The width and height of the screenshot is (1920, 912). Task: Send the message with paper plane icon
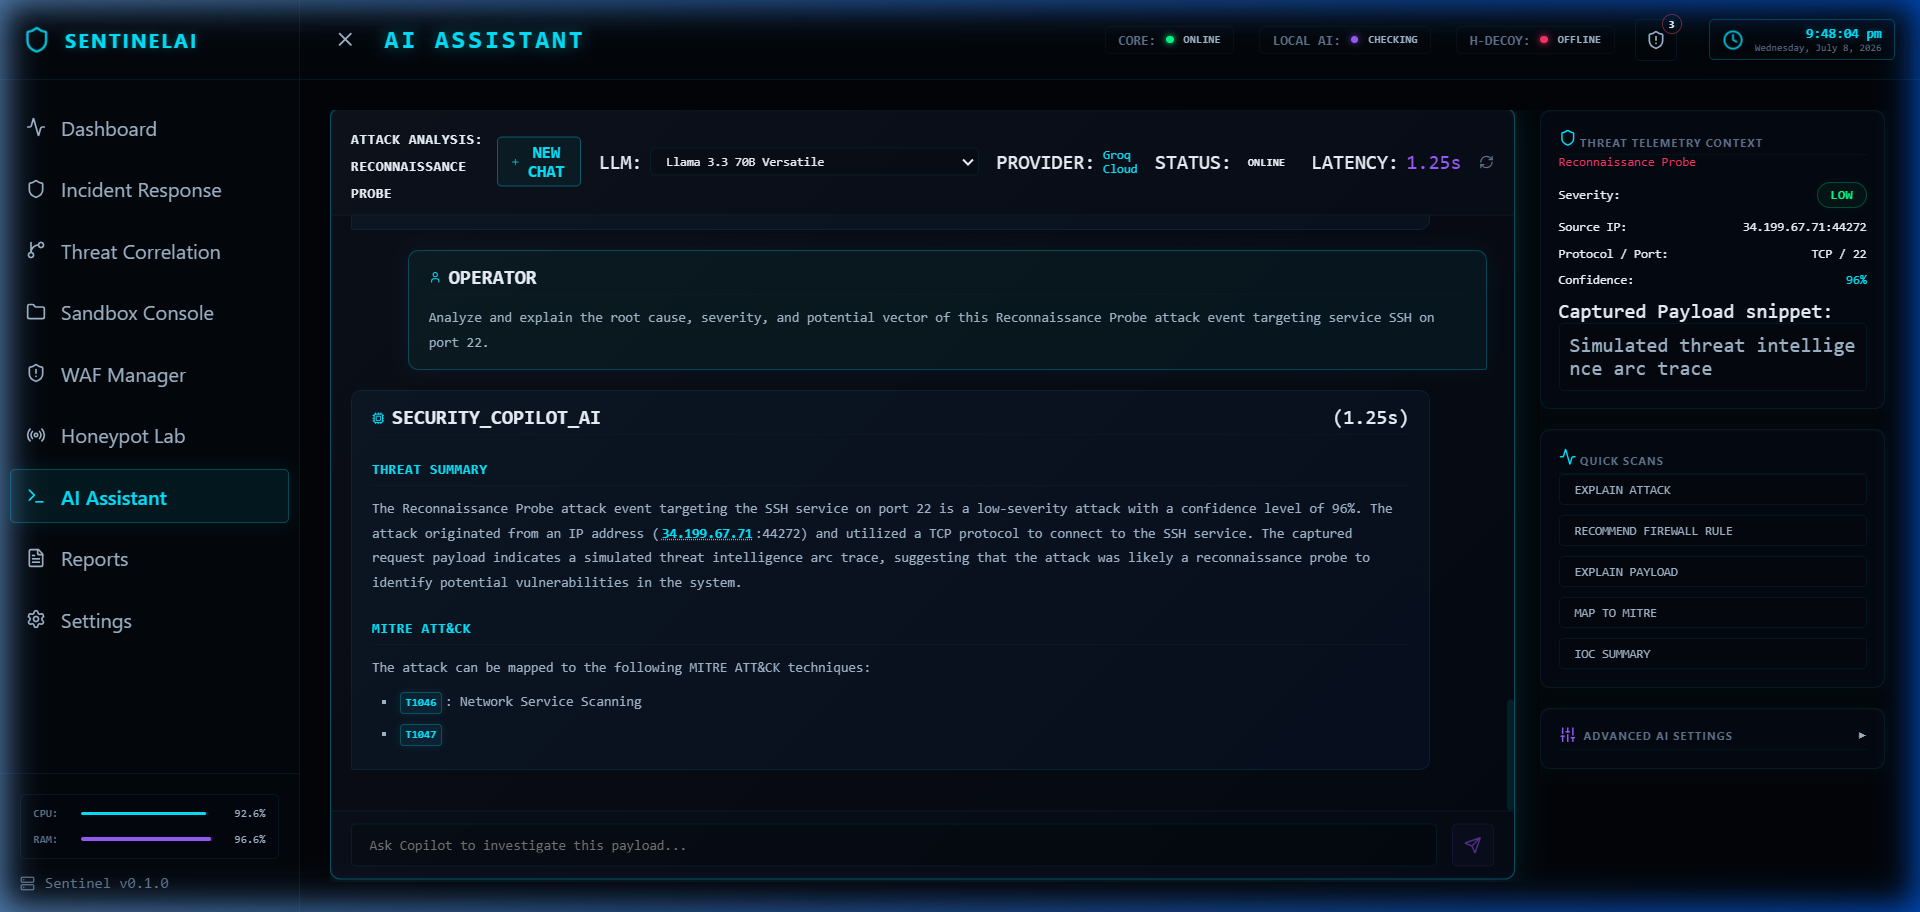click(x=1473, y=845)
